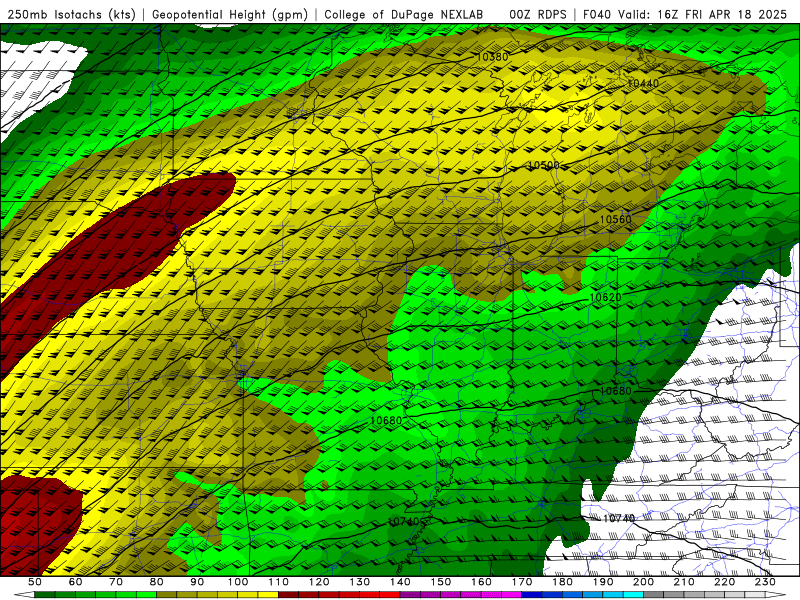Pick the magenta legend segment near 160

coord(491,595)
